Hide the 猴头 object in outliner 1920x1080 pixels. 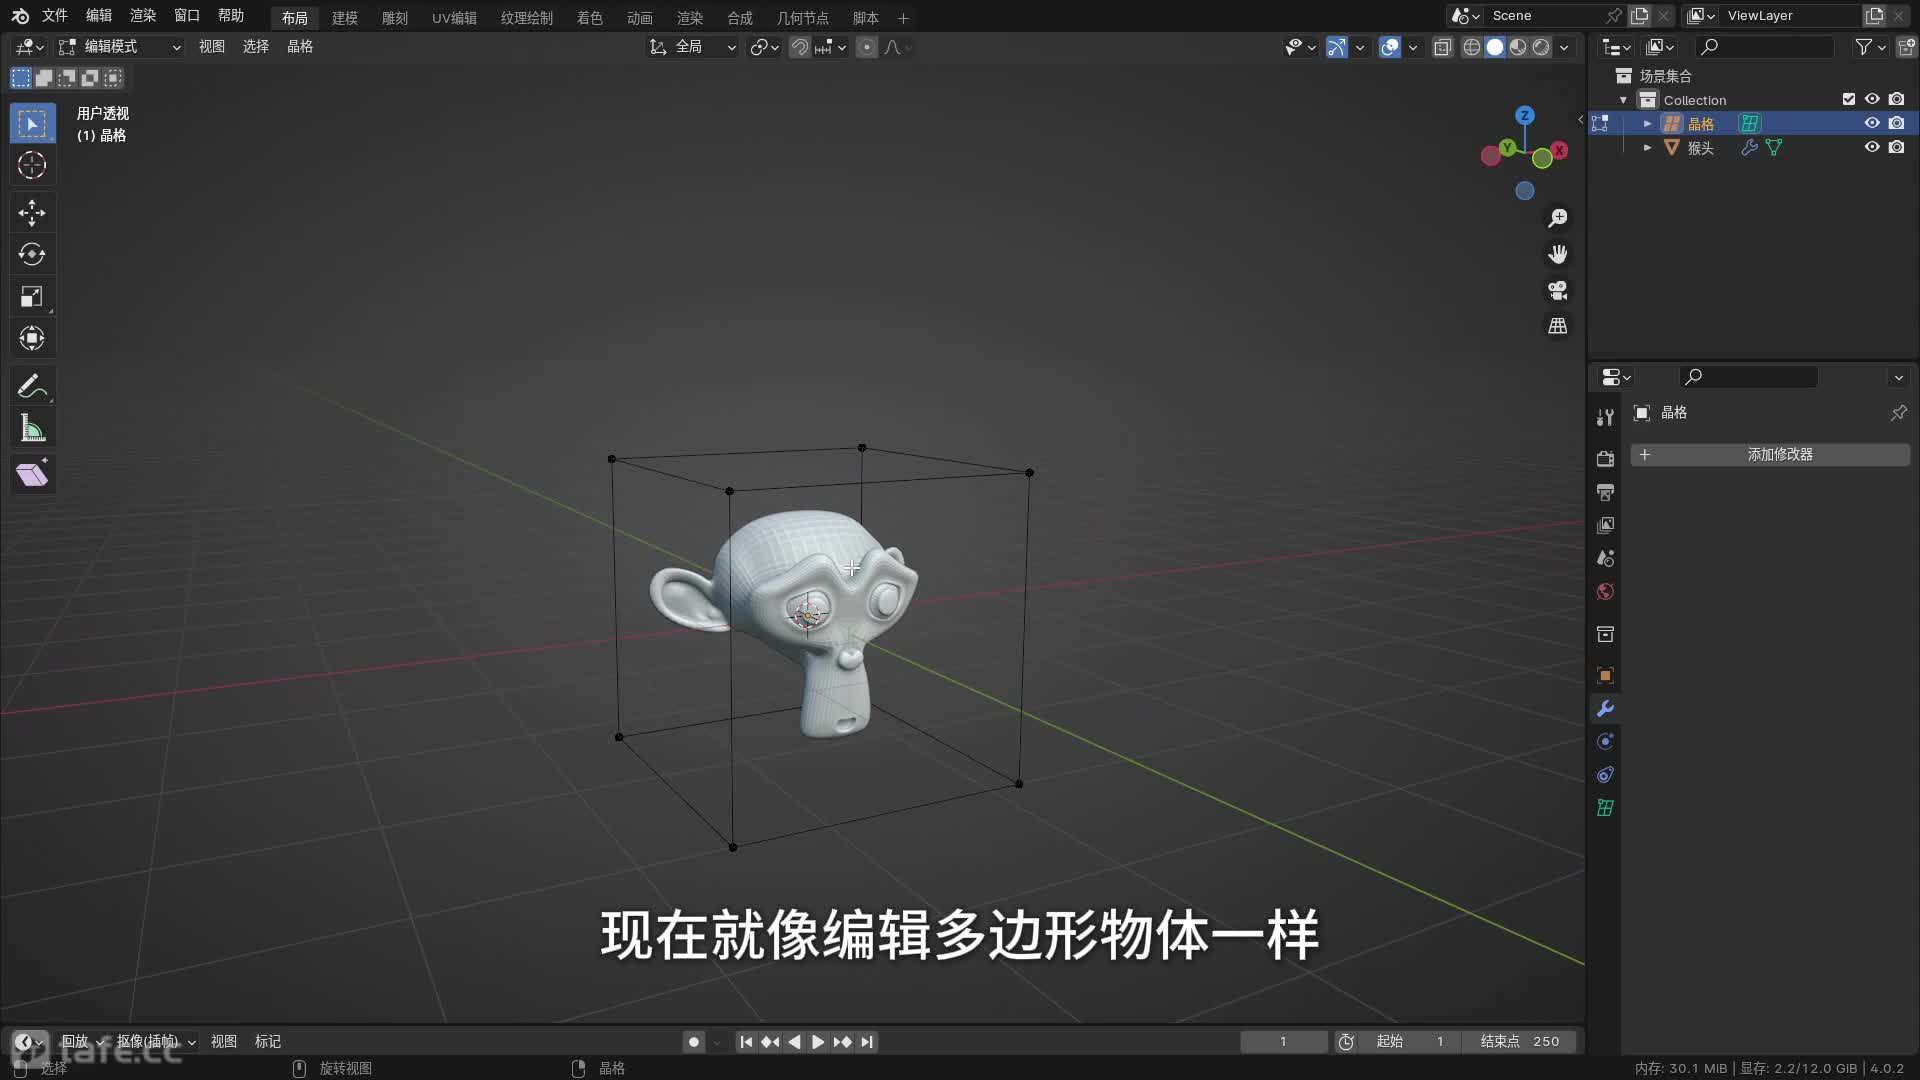tap(1872, 147)
